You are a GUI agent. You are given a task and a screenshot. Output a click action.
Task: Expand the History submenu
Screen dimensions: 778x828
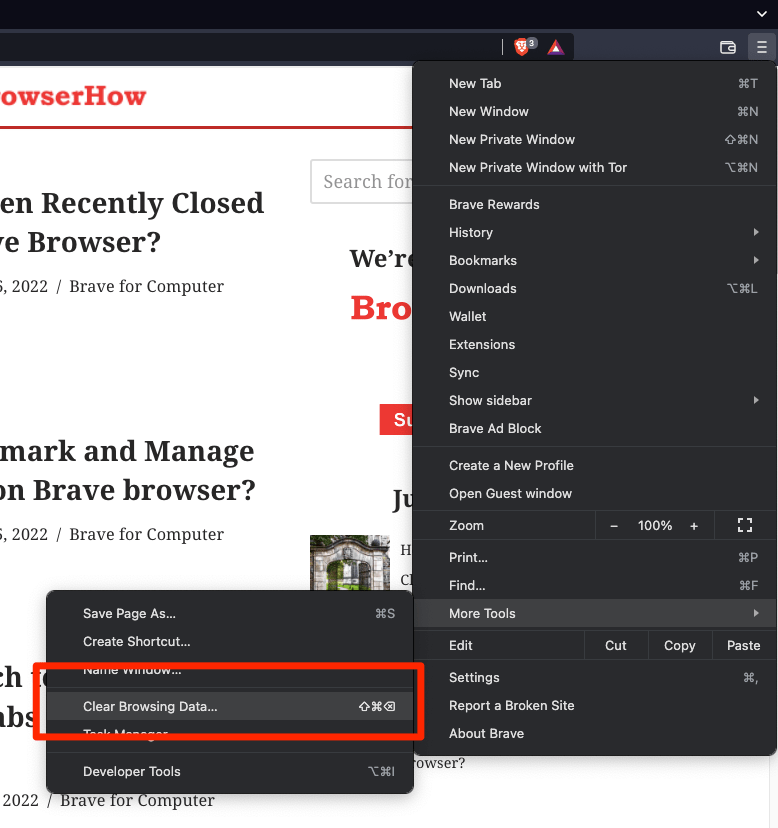(x=594, y=232)
